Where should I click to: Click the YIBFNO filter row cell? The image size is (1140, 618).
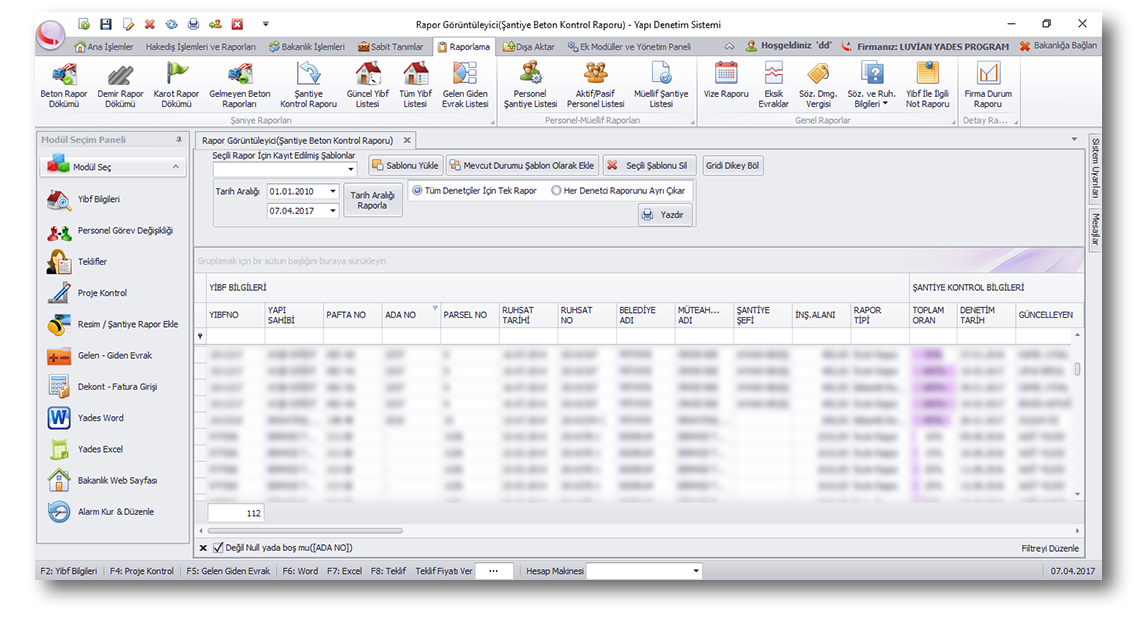click(x=235, y=337)
